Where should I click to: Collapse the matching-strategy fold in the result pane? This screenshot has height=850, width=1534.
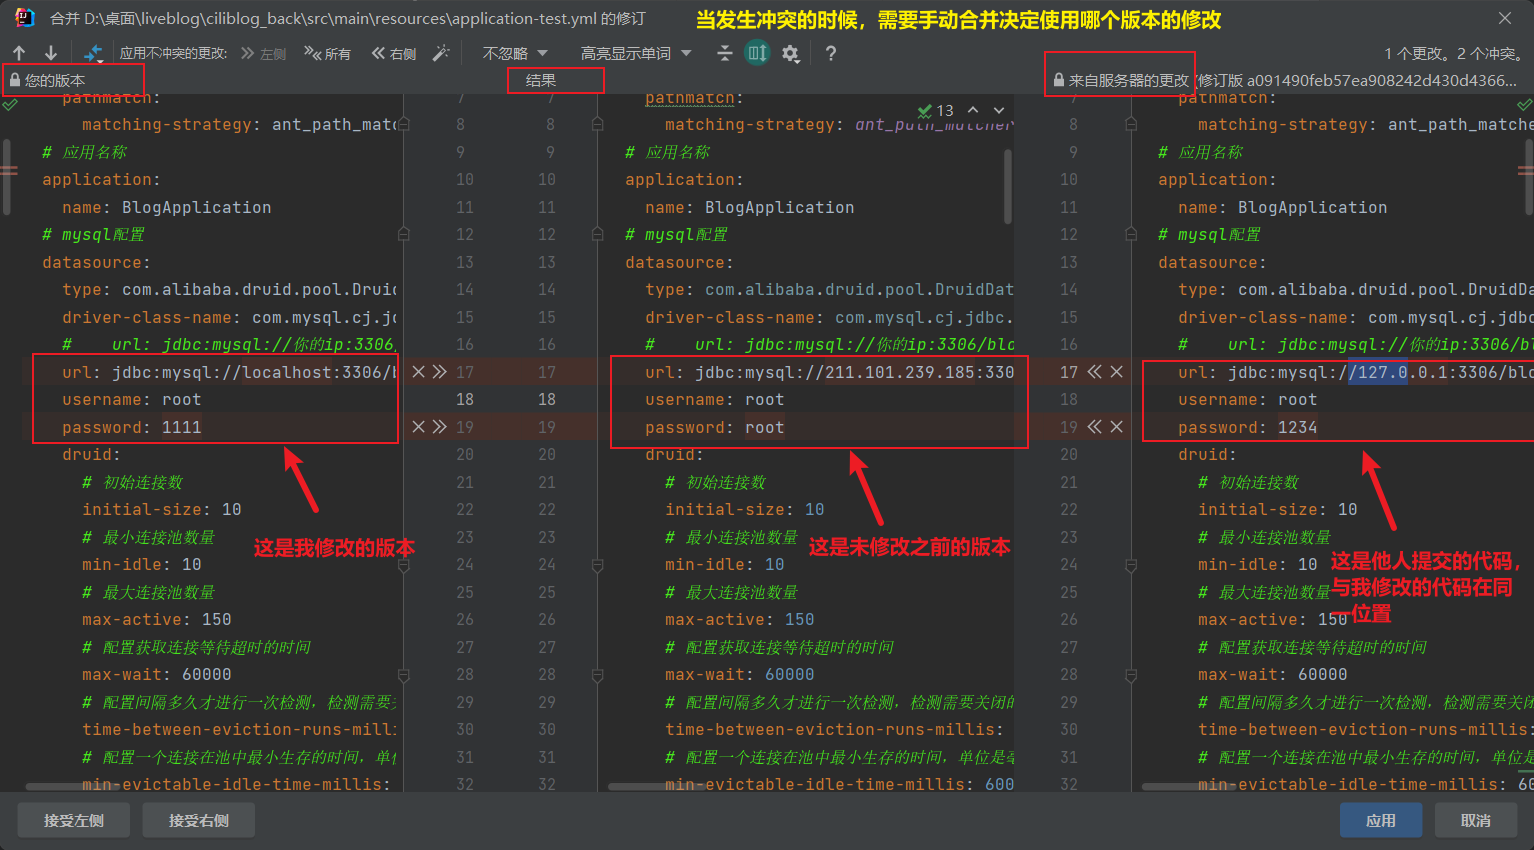pyautogui.click(x=597, y=125)
